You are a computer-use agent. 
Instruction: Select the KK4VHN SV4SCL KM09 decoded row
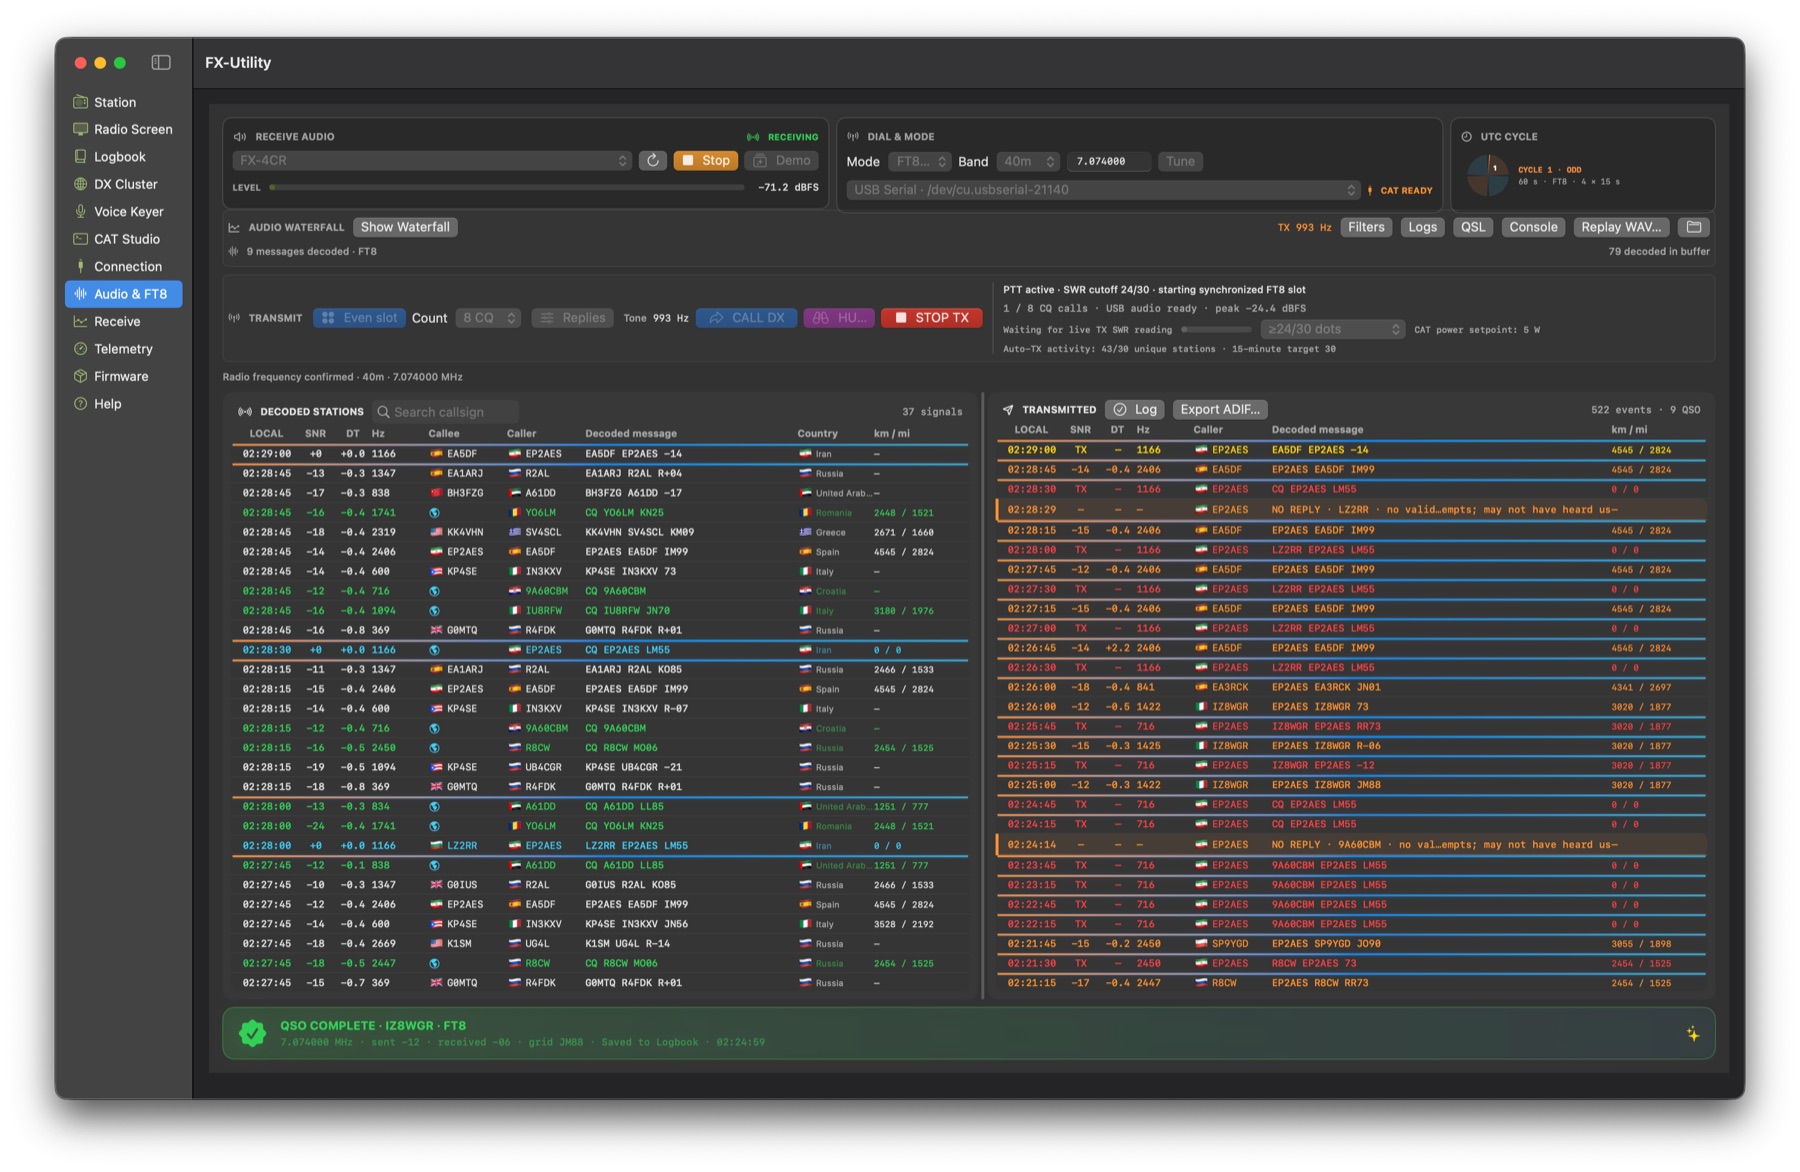click(x=600, y=532)
